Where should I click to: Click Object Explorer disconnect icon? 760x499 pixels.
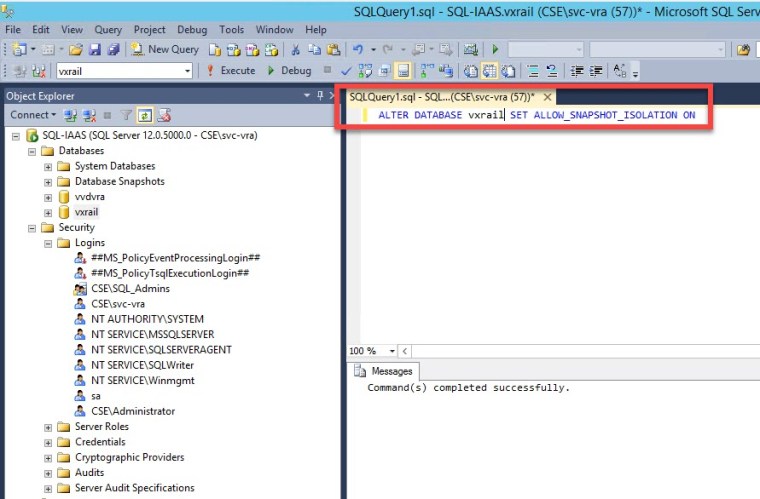point(89,115)
